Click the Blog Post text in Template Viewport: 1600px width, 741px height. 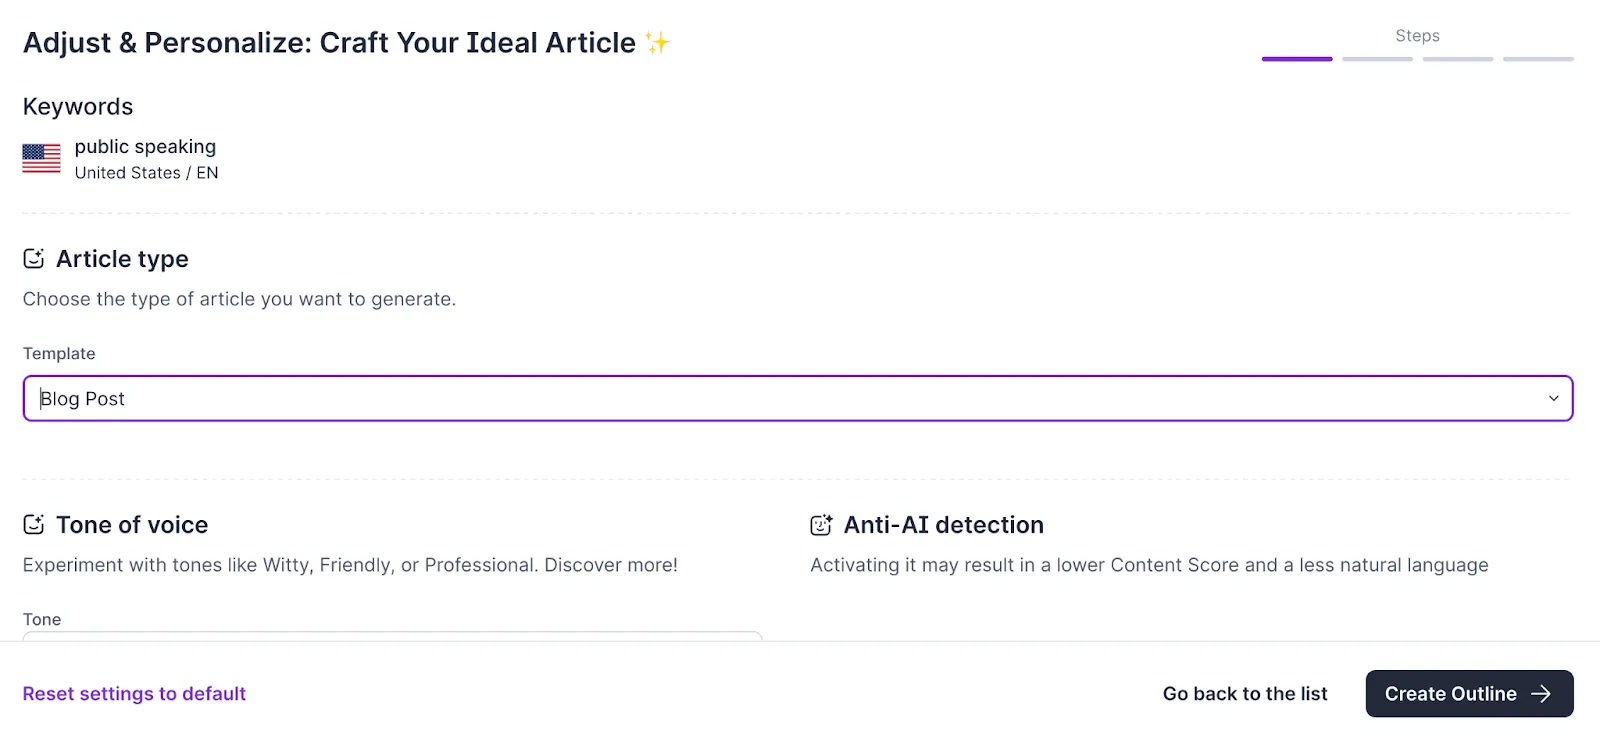point(83,399)
